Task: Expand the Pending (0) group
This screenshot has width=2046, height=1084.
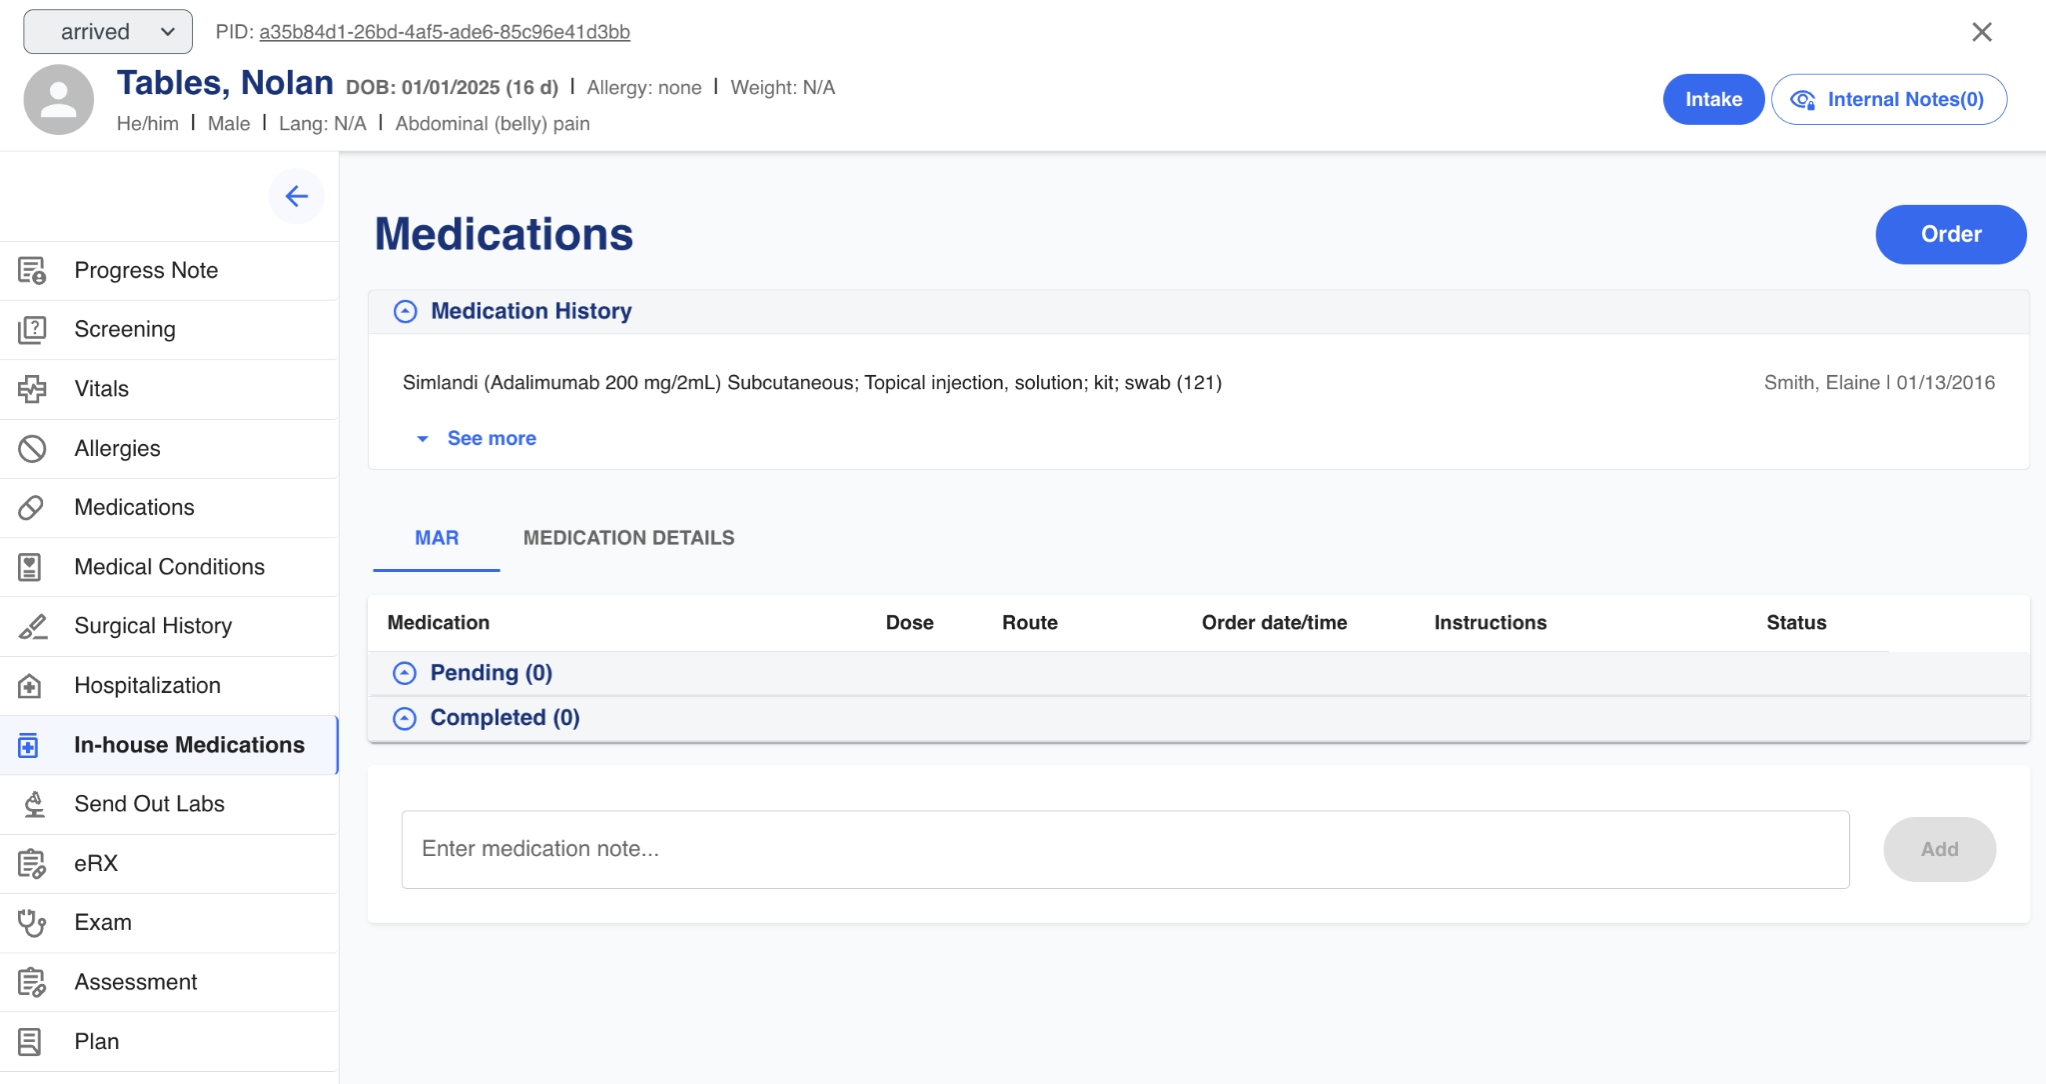Action: click(404, 673)
